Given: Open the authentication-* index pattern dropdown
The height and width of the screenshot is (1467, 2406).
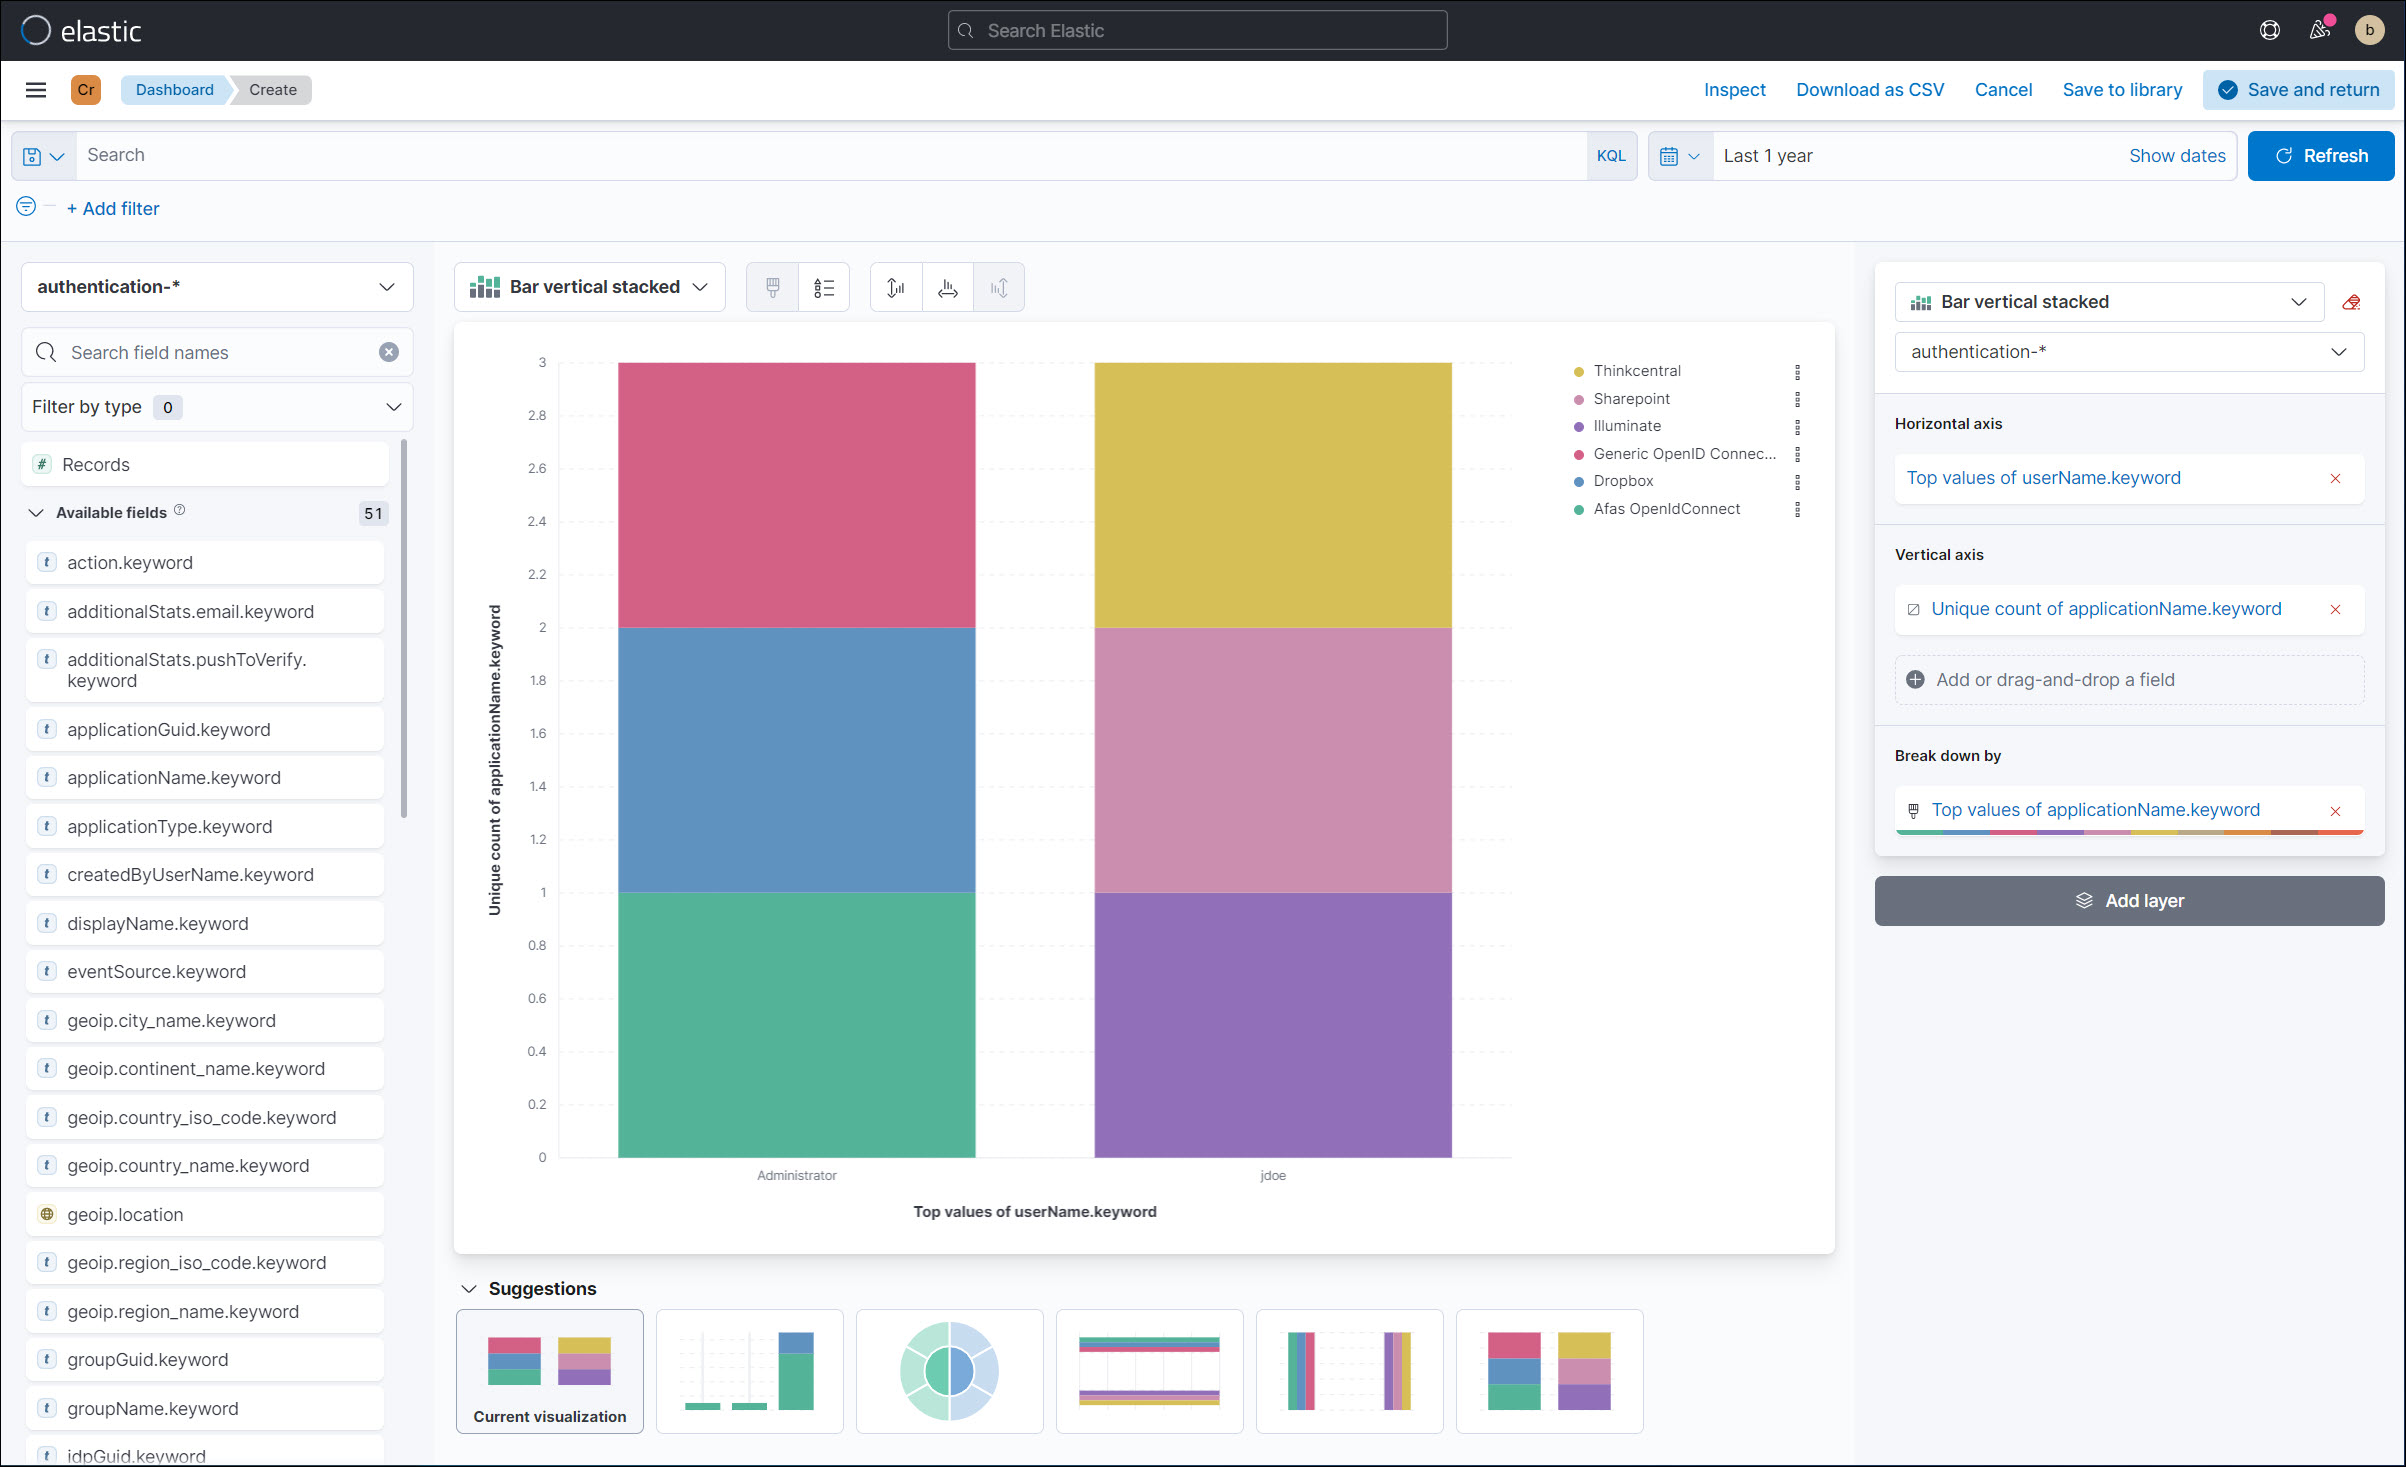Looking at the screenshot, I should point(217,287).
